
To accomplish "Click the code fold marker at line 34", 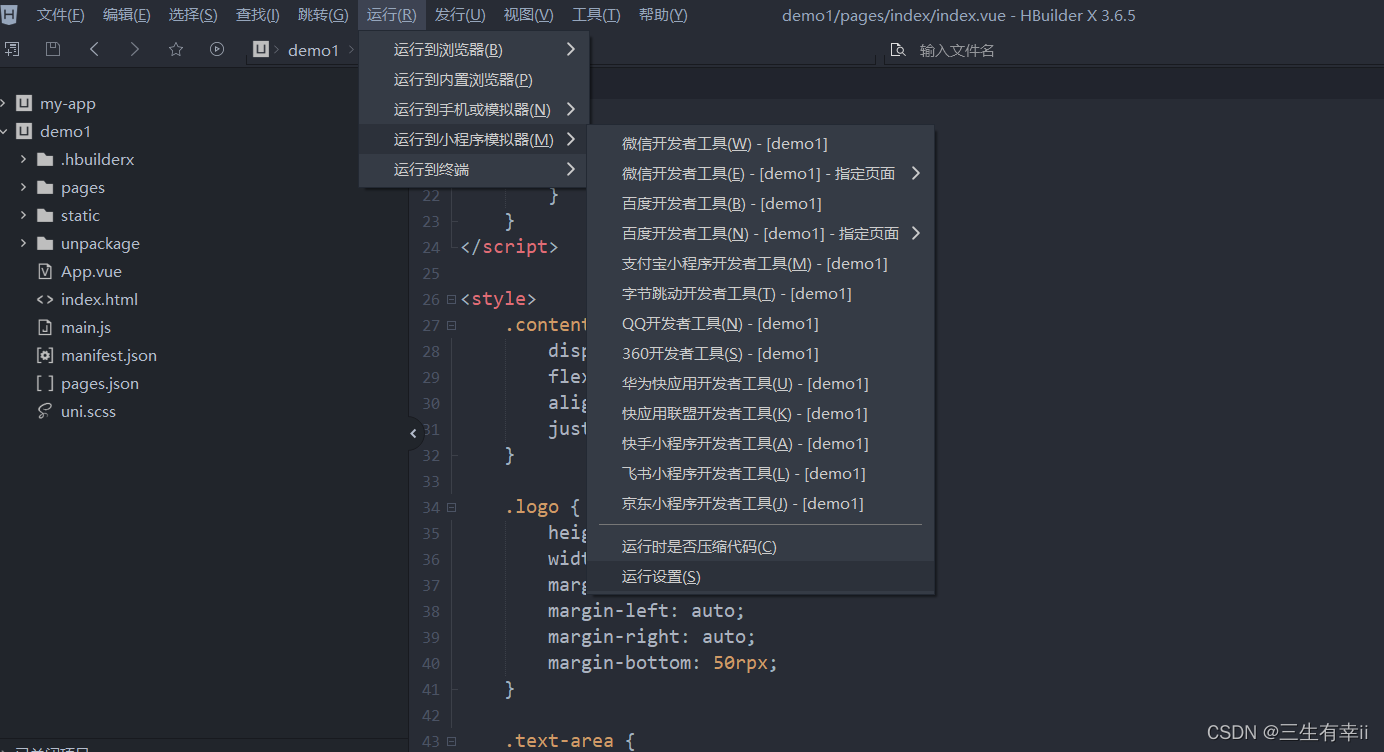I will click(x=451, y=506).
